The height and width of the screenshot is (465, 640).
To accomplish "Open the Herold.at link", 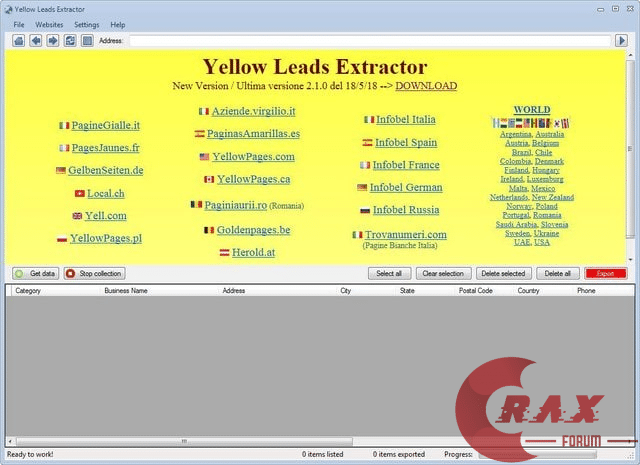I will tap(253, 252).
